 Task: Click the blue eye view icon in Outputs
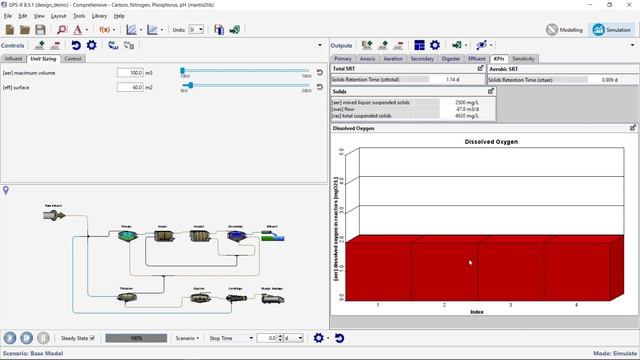click(x=482, y=45)
